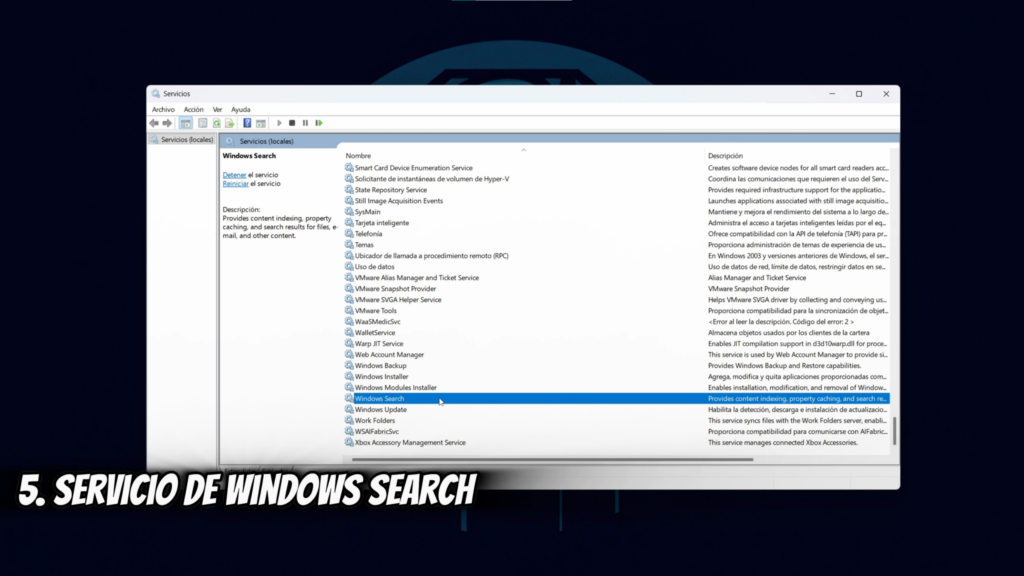Click the gear icon next to Windows Search
The height and width of the screenshot is (576, 1024).
(x=349, y=398)
